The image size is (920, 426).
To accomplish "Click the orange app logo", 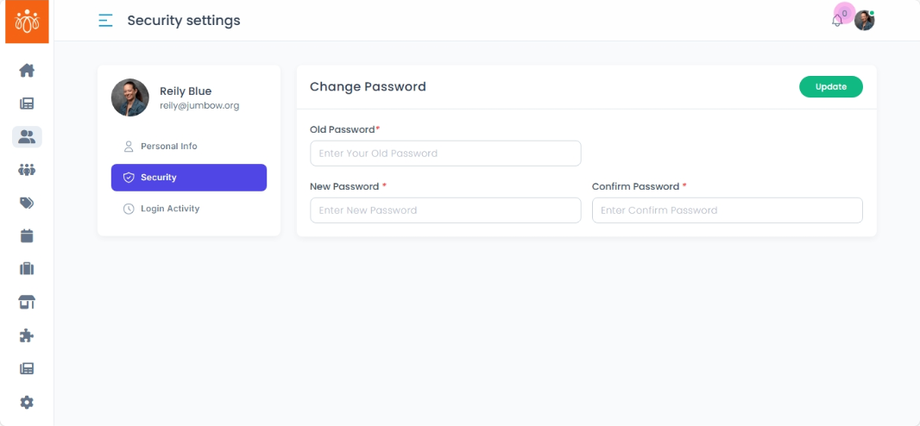I will tap(27, 21).
